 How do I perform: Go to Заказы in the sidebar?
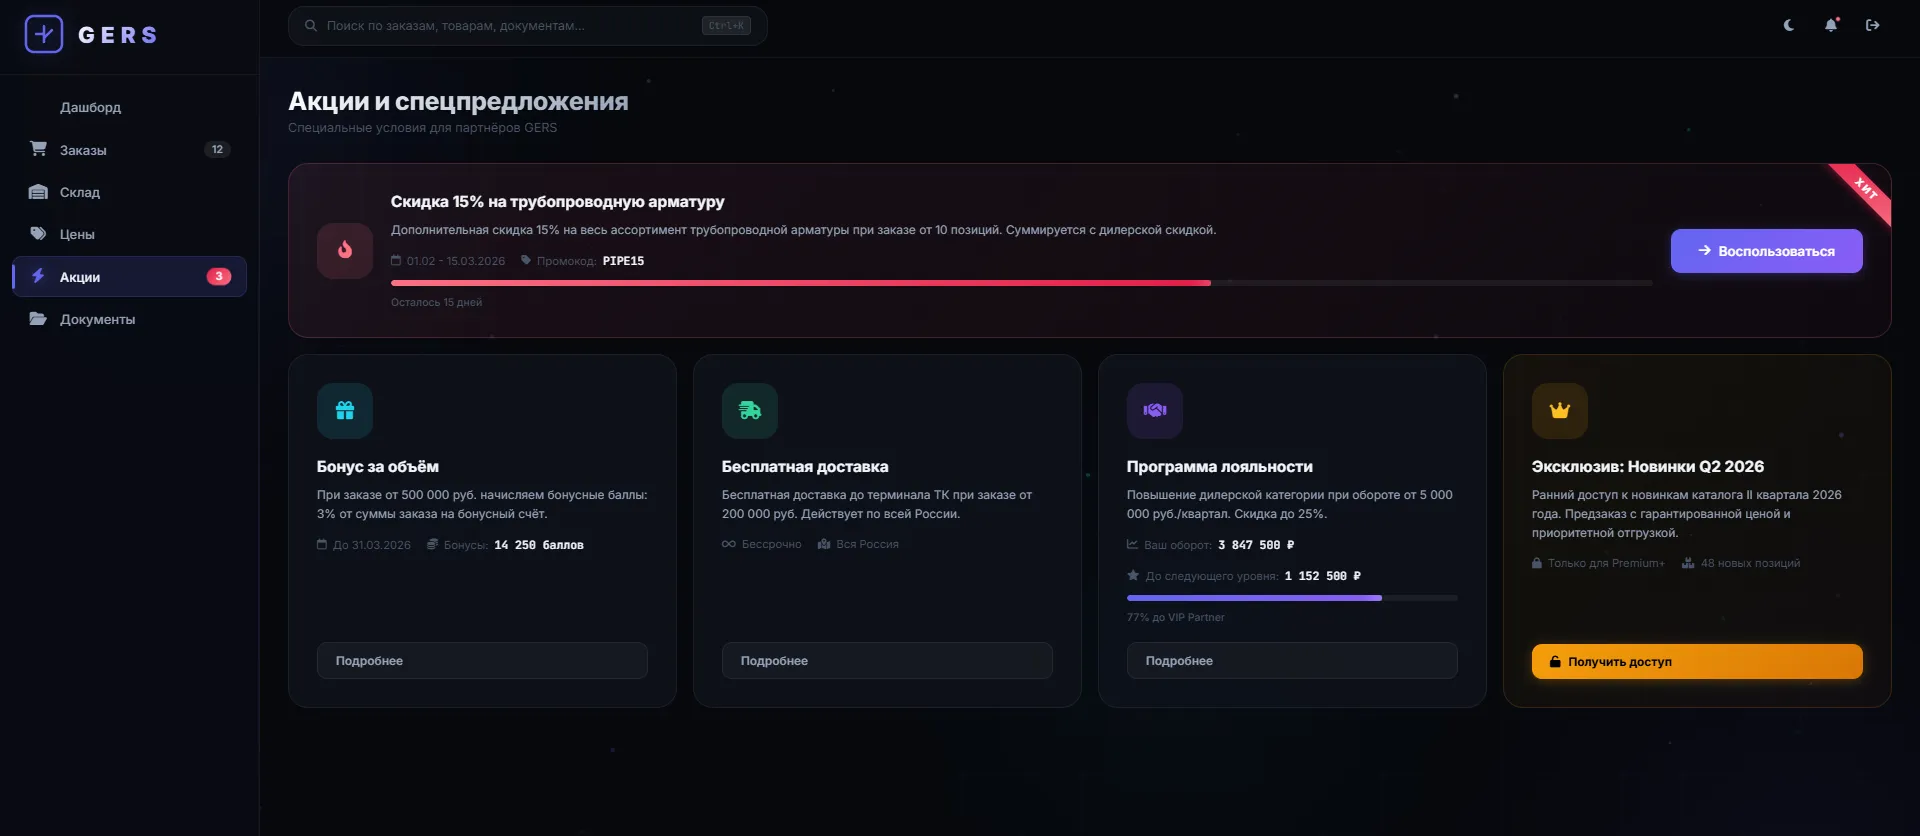pos(83,150)
